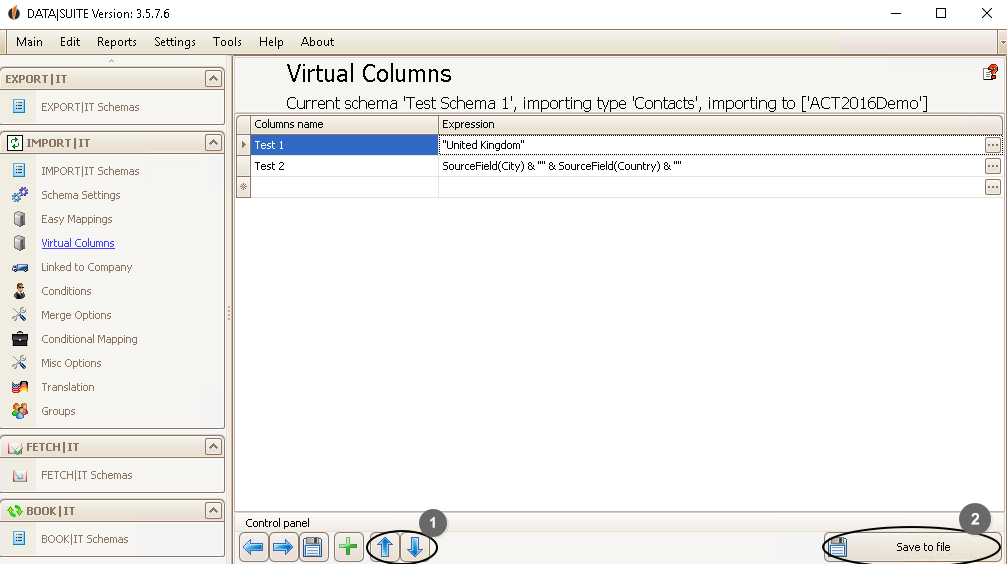Open BOOK|IT Schemas link
Screen dimensions: 1007x564
click(x=85, y=539)
